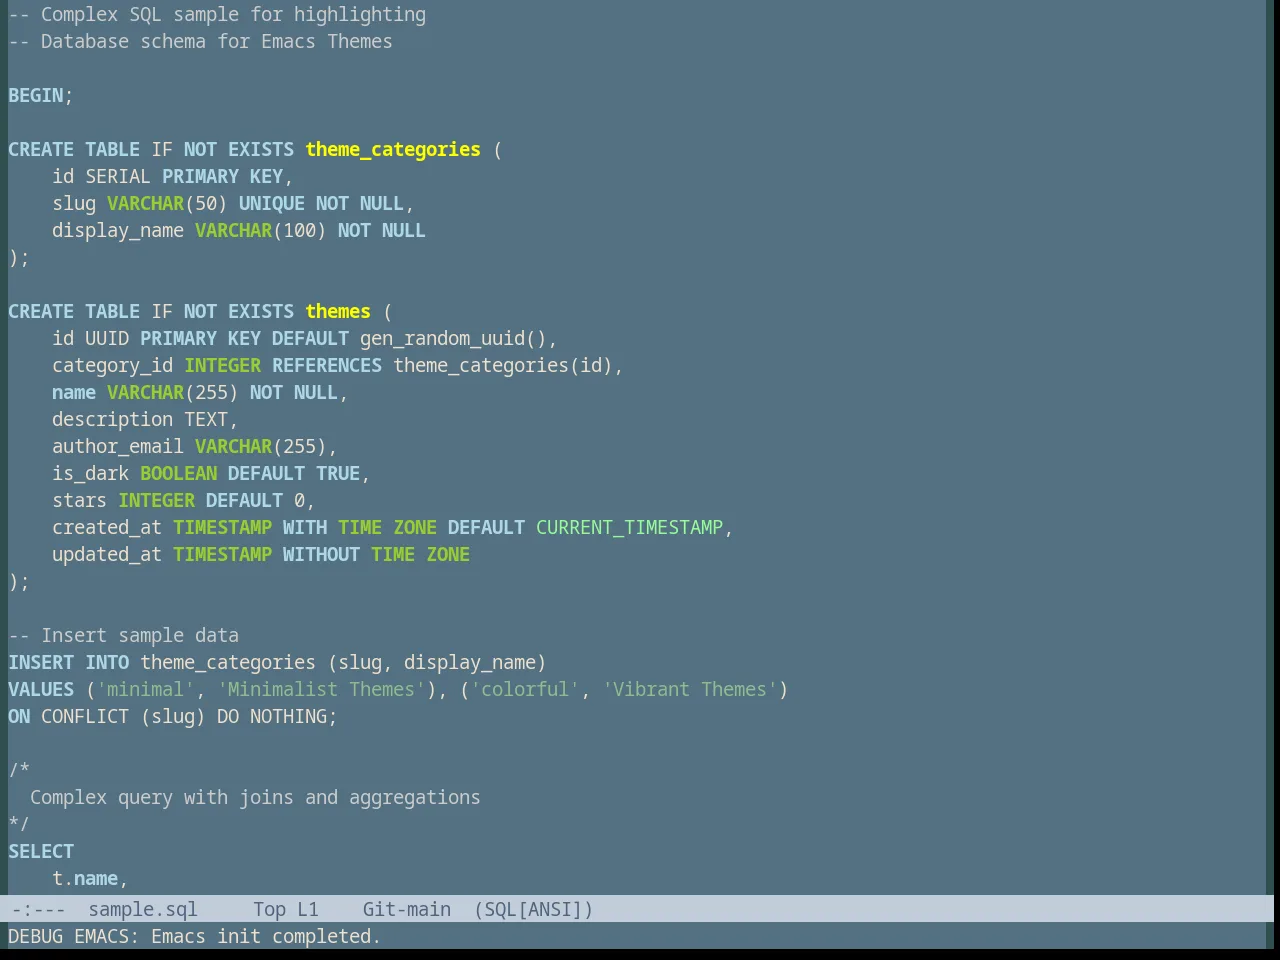Click the REFERENCES keyword
The image size is (1280, 960).
pos(327,366)
